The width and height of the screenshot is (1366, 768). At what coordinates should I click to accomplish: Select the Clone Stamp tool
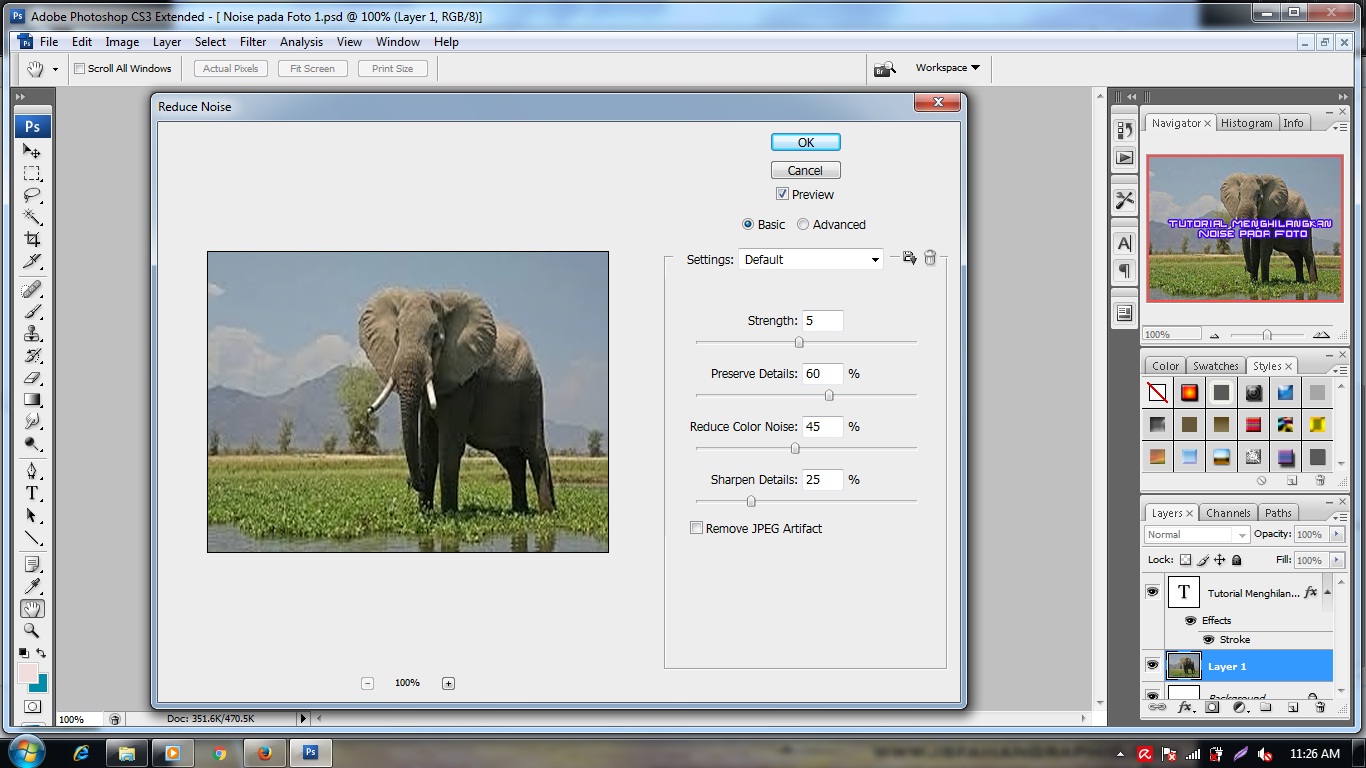pyautogui.click(x=32, y=334)
